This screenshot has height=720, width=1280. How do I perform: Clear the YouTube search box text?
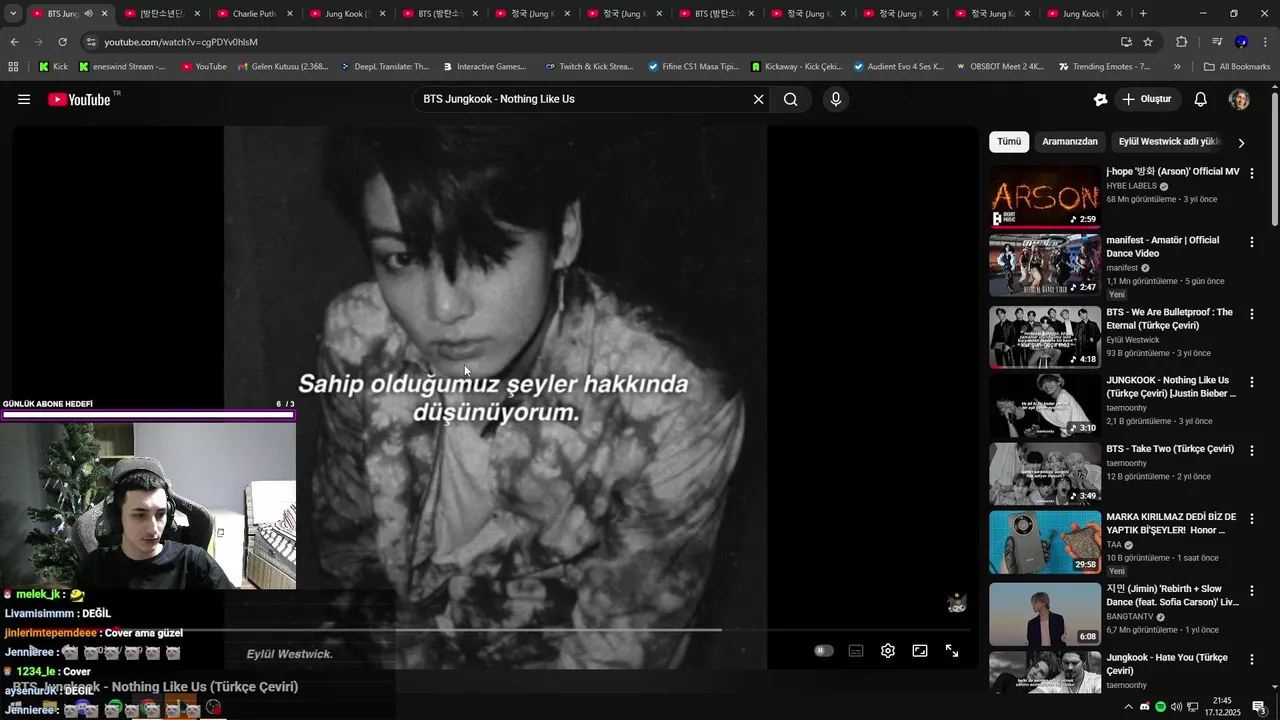click(758, 99)
